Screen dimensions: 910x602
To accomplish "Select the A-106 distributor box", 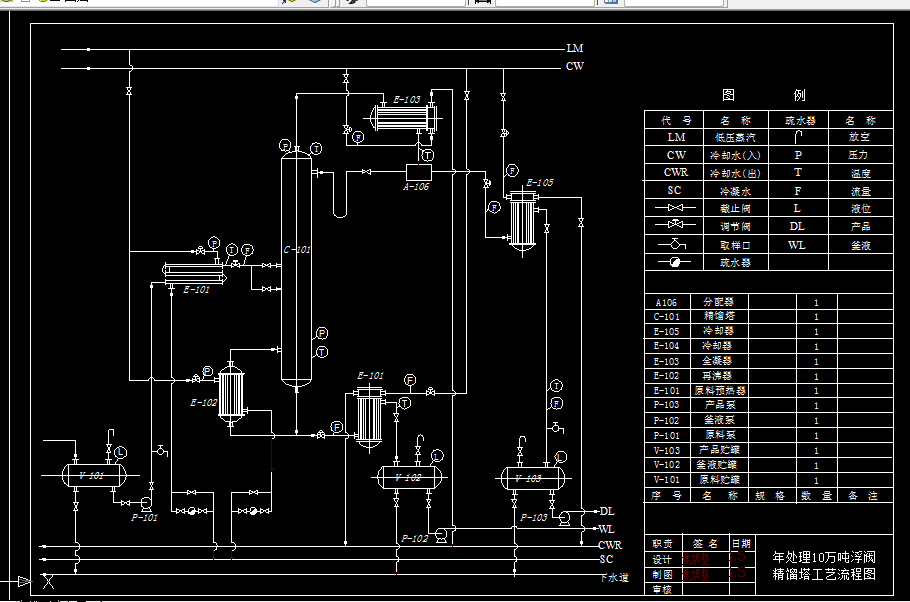I will tap(418, 172).
